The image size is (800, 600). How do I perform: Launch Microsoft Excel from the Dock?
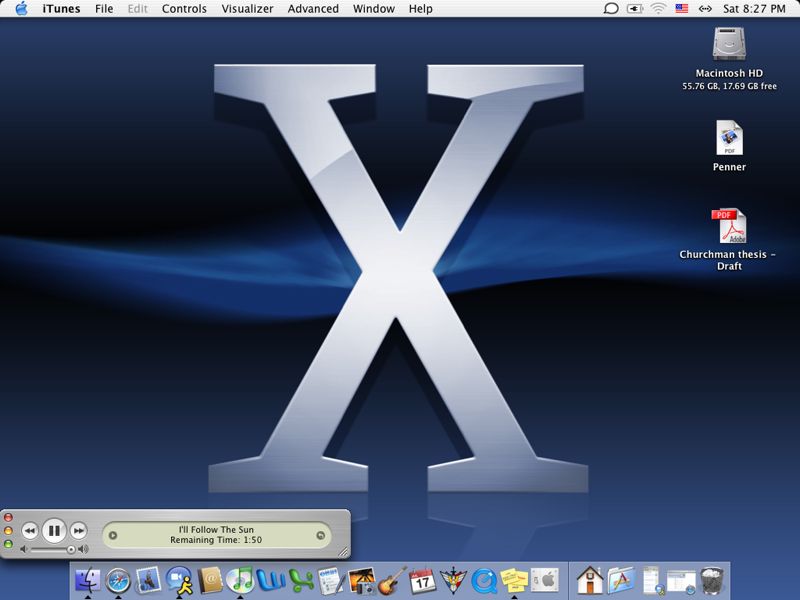(x=301, y=581)
